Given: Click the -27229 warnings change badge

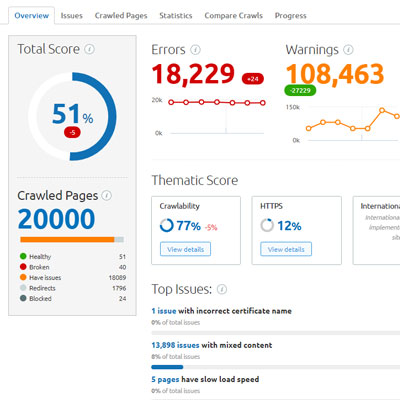Looking at the screenshot, I should click(300, 90).
